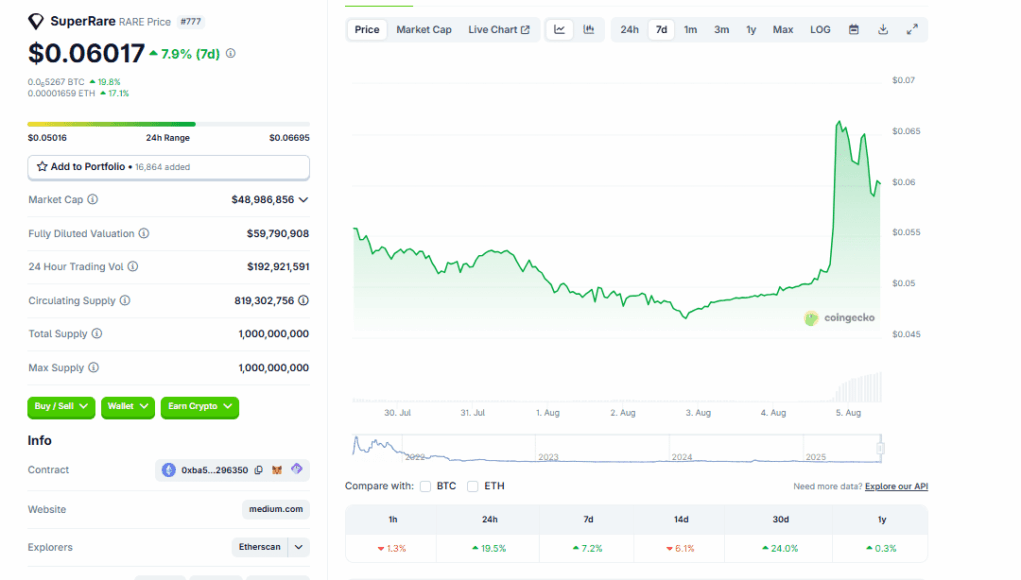Click Add to Portfolio button
The width and height of the screenshot is (1021, 580).
169,167
